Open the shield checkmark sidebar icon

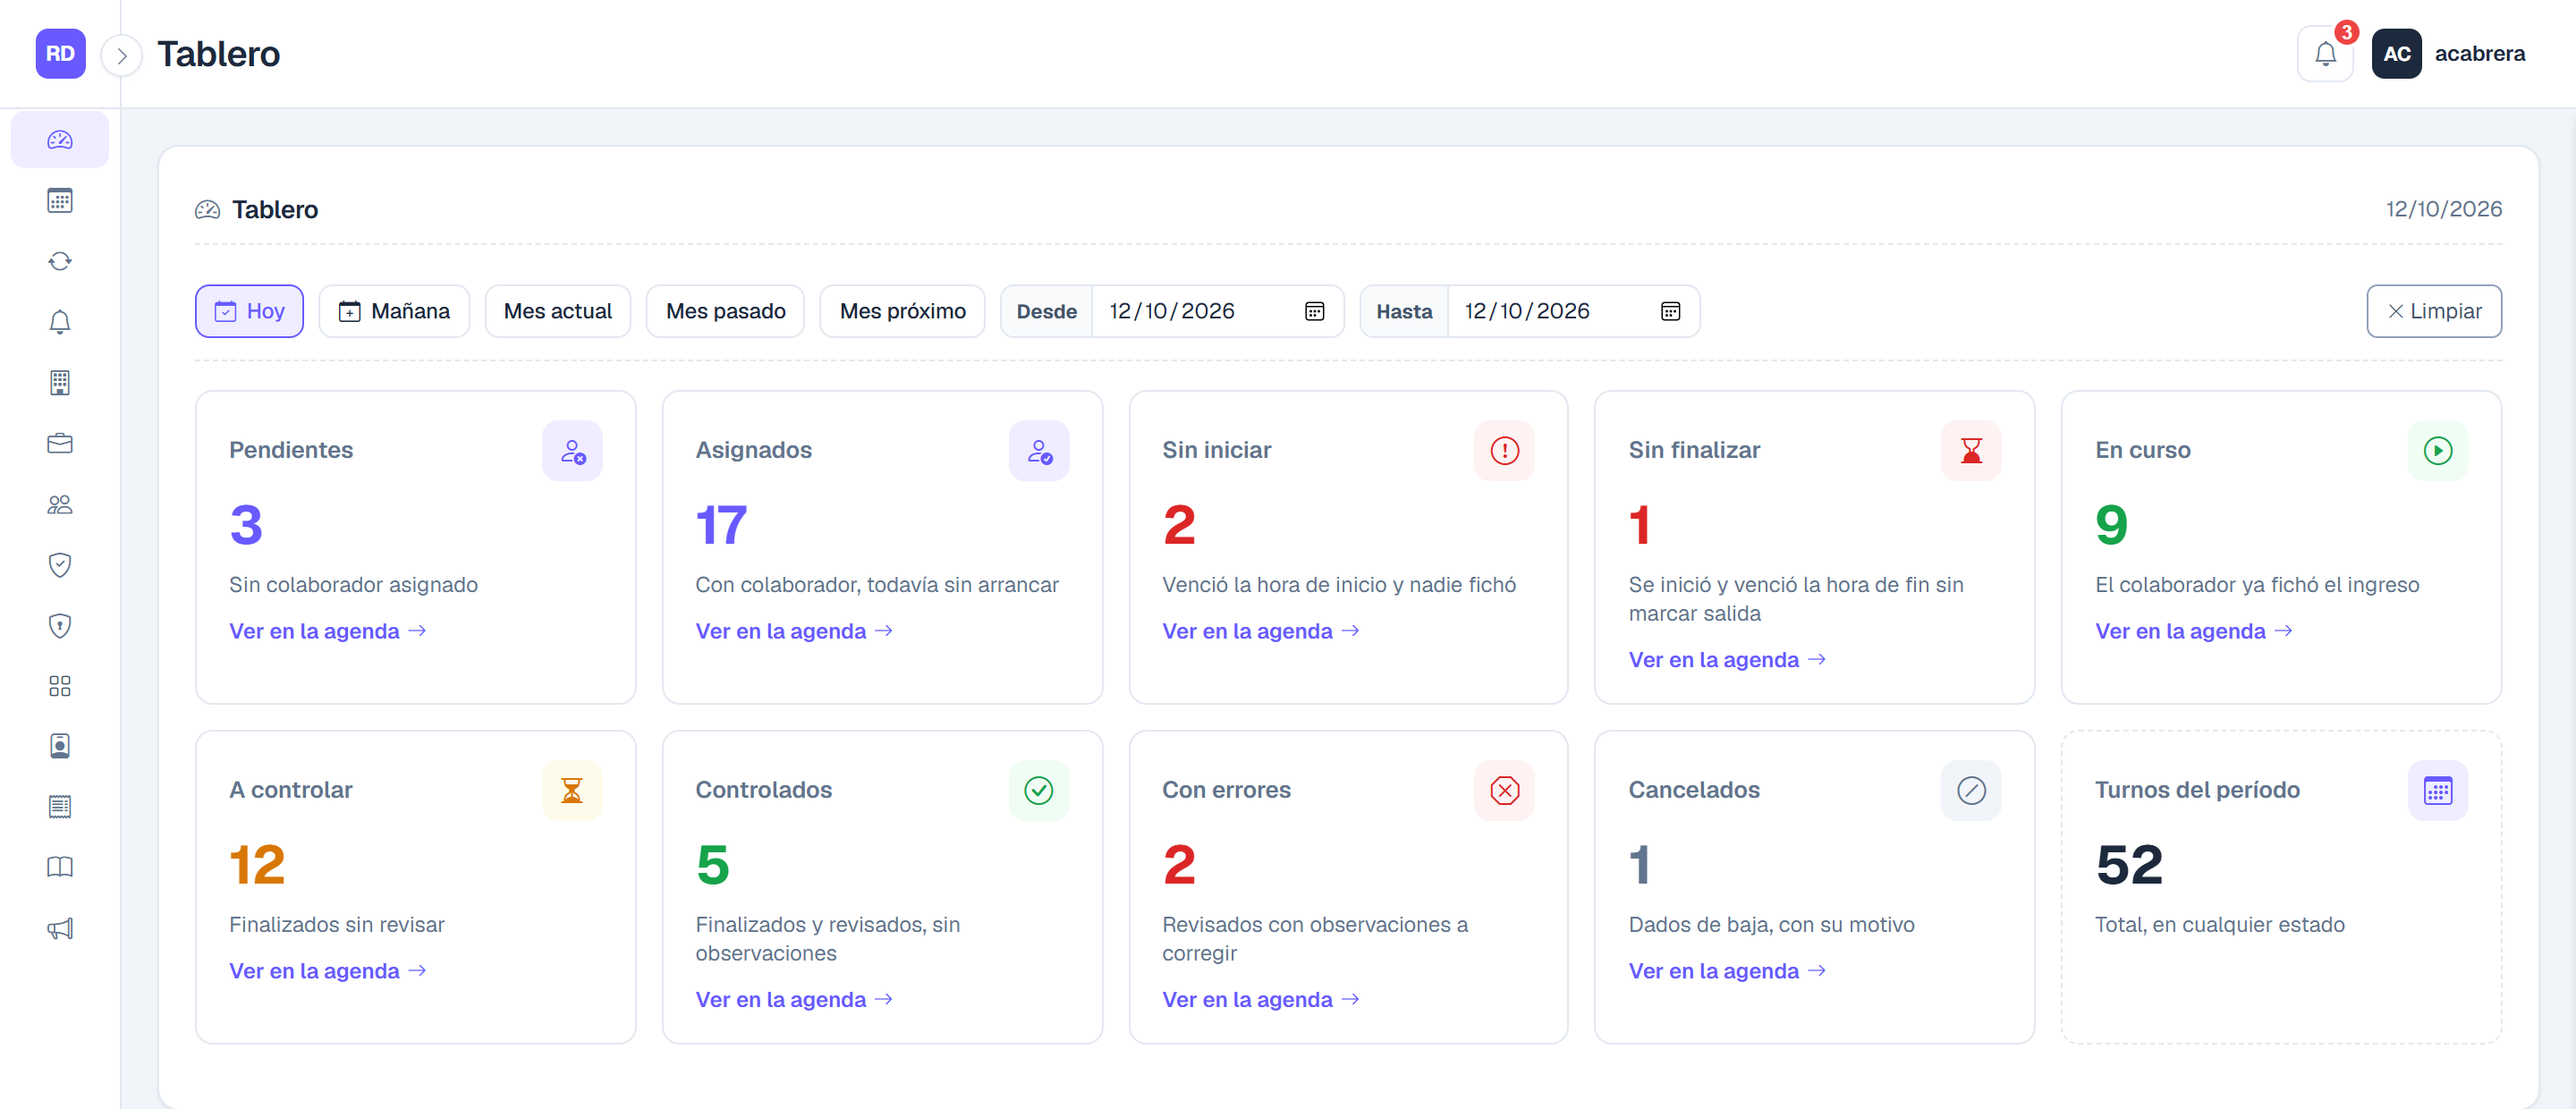(x=60, y=565)
